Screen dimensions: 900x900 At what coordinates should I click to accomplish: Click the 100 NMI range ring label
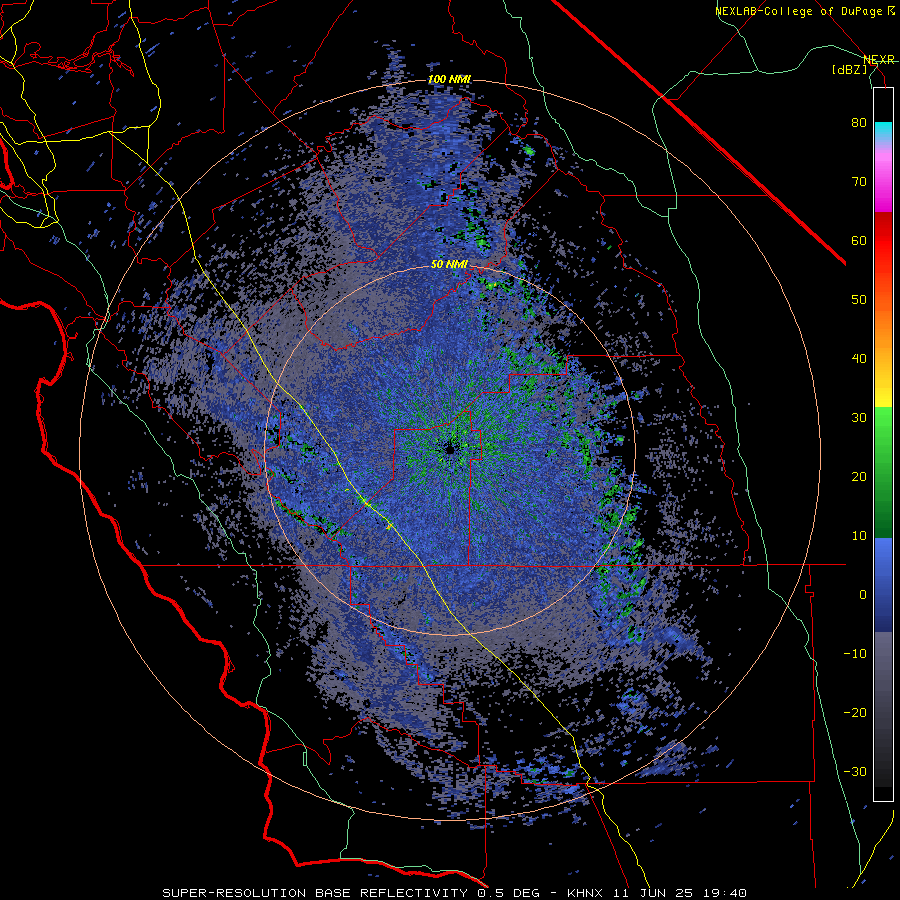(x=449, y=79)
